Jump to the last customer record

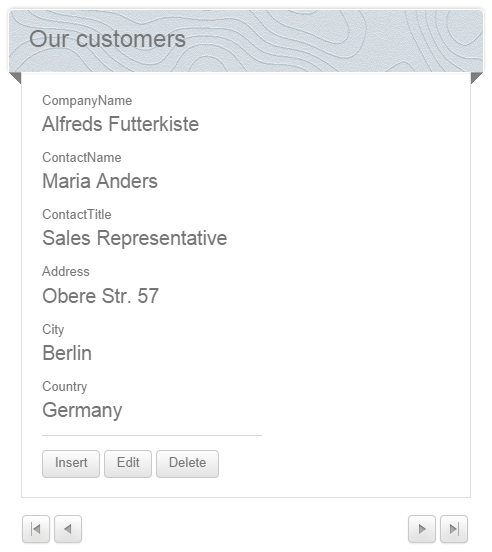(454, 529)
